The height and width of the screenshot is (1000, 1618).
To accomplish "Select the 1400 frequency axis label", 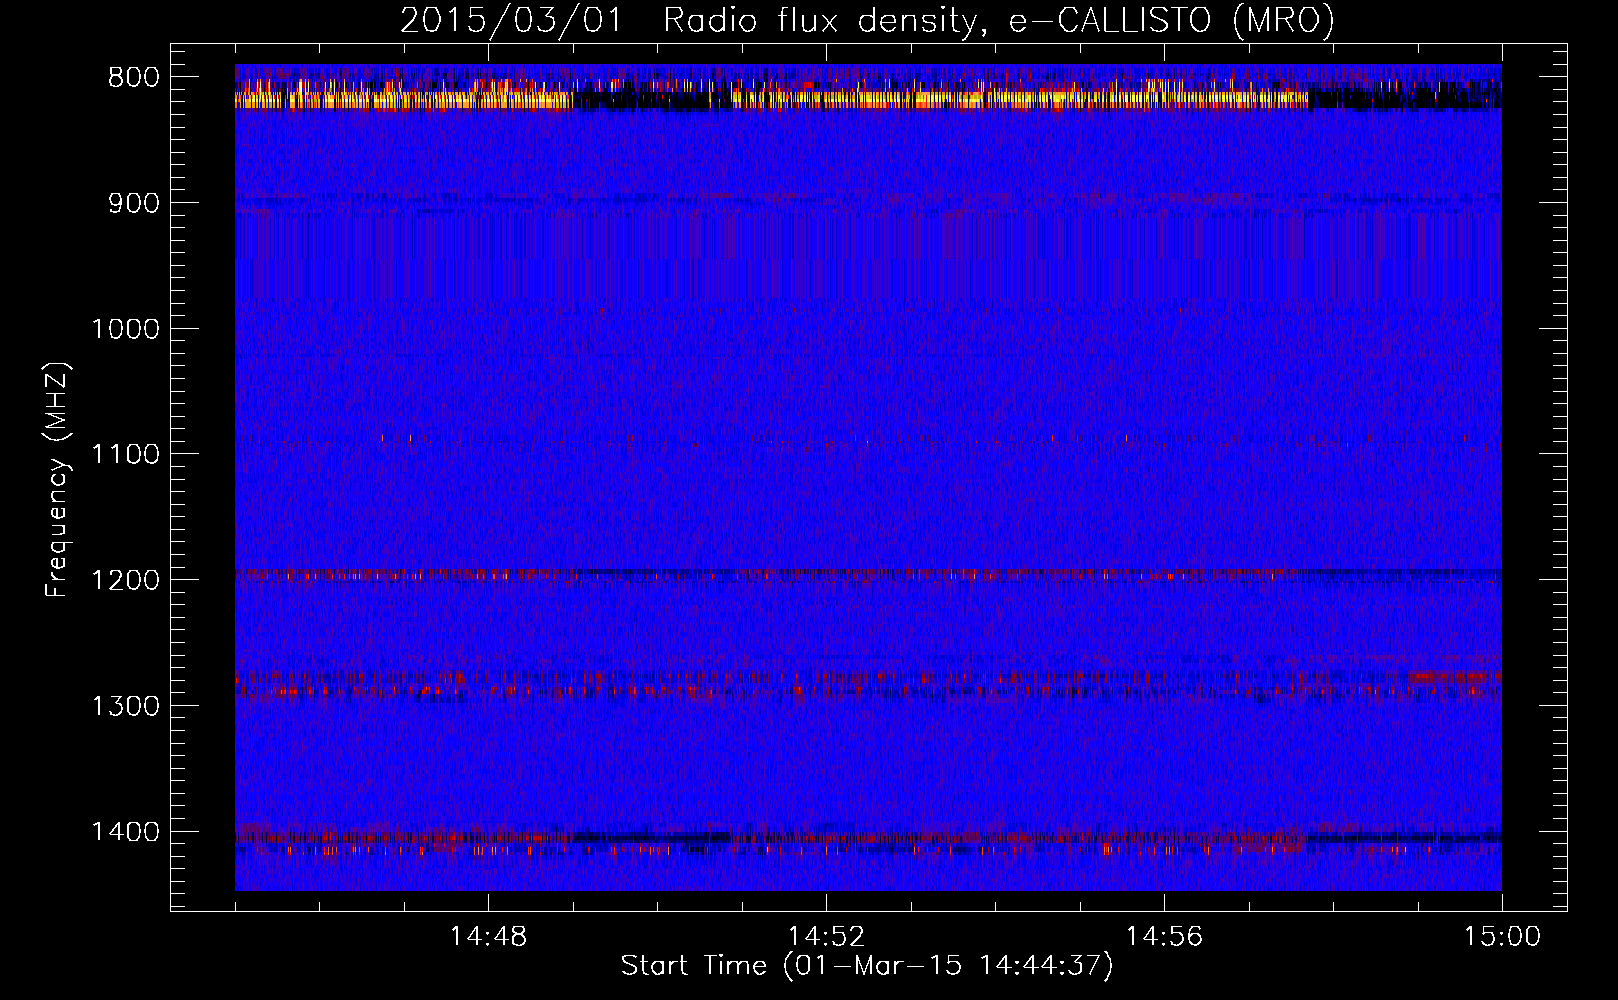I will tap(125, 832).
